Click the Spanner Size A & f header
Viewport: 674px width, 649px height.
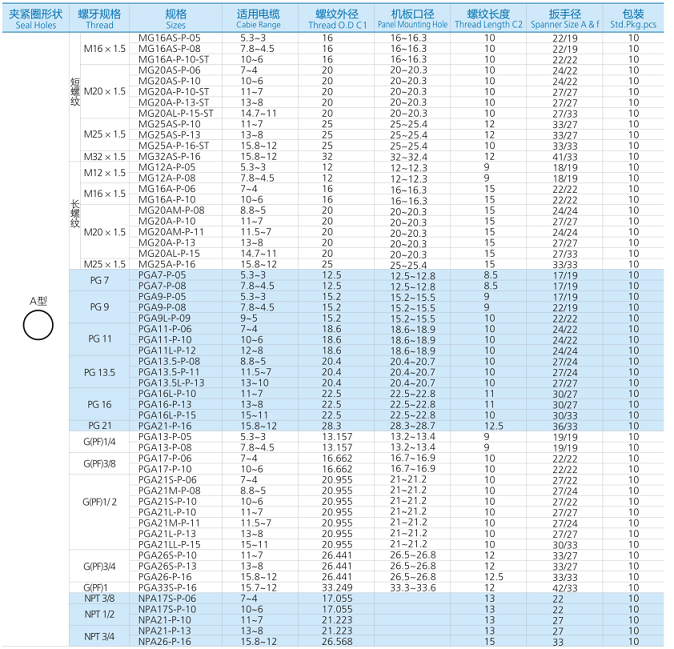(565, 19)
